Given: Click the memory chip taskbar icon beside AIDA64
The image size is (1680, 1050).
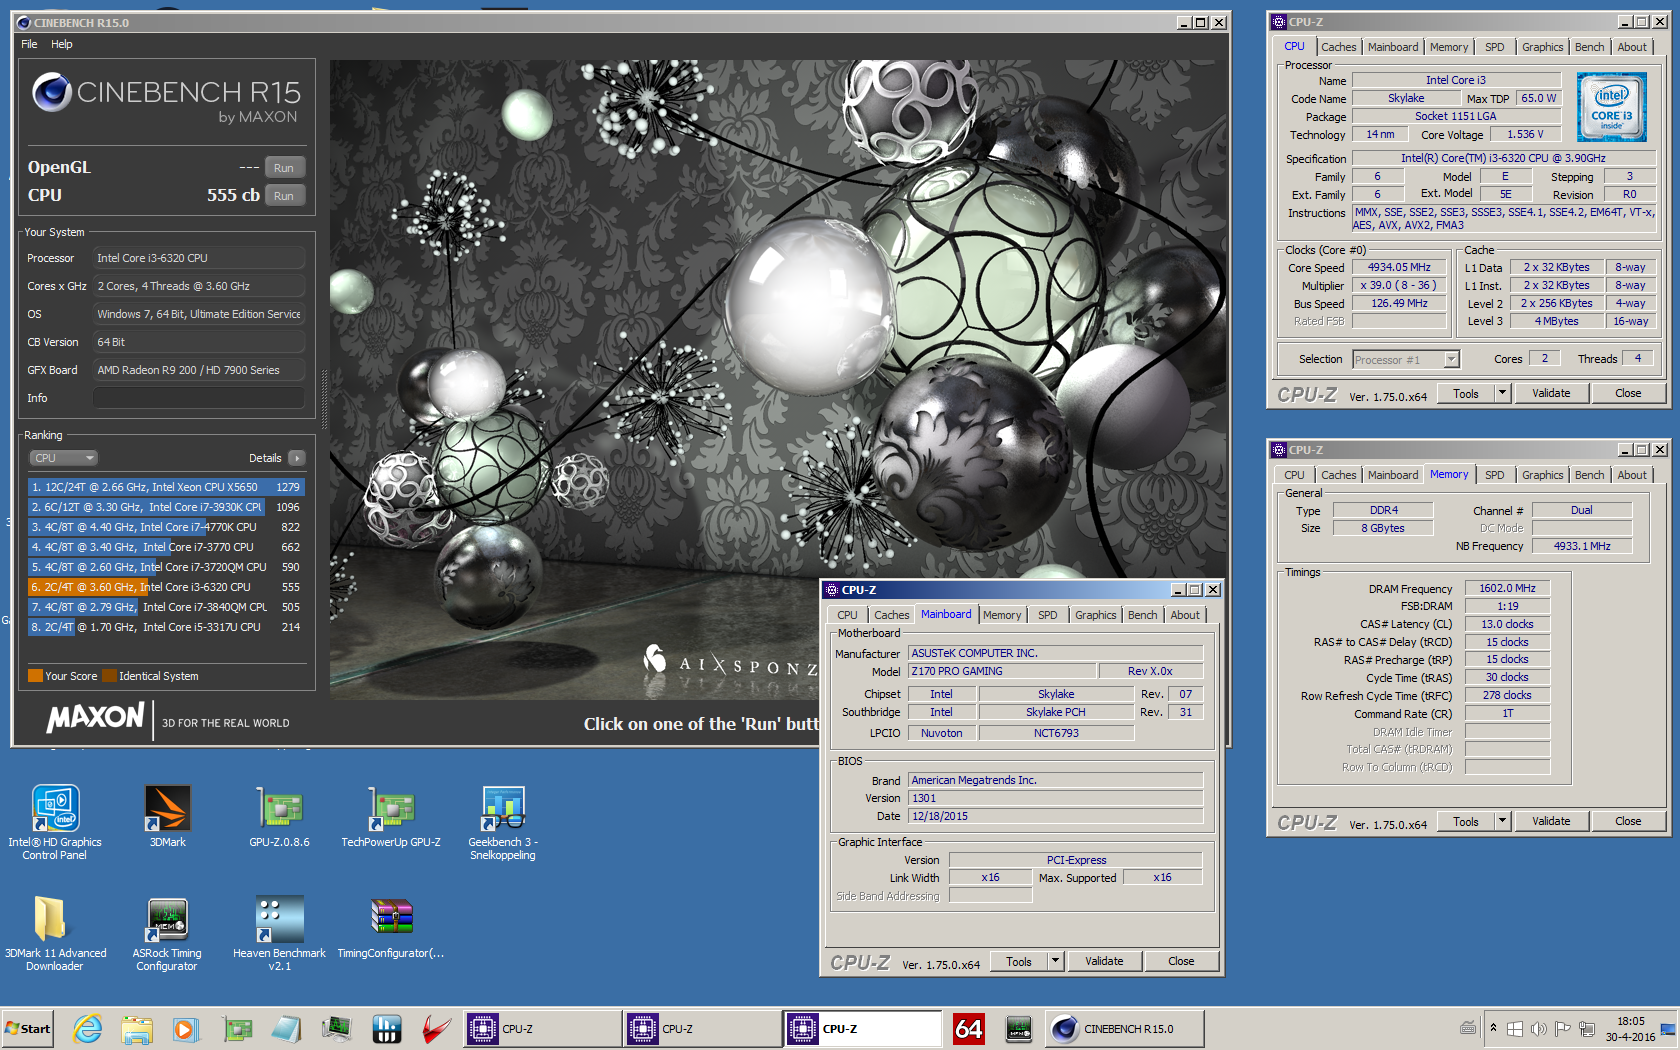Looking at the screenshot, I should (x=1018, y=1028).
